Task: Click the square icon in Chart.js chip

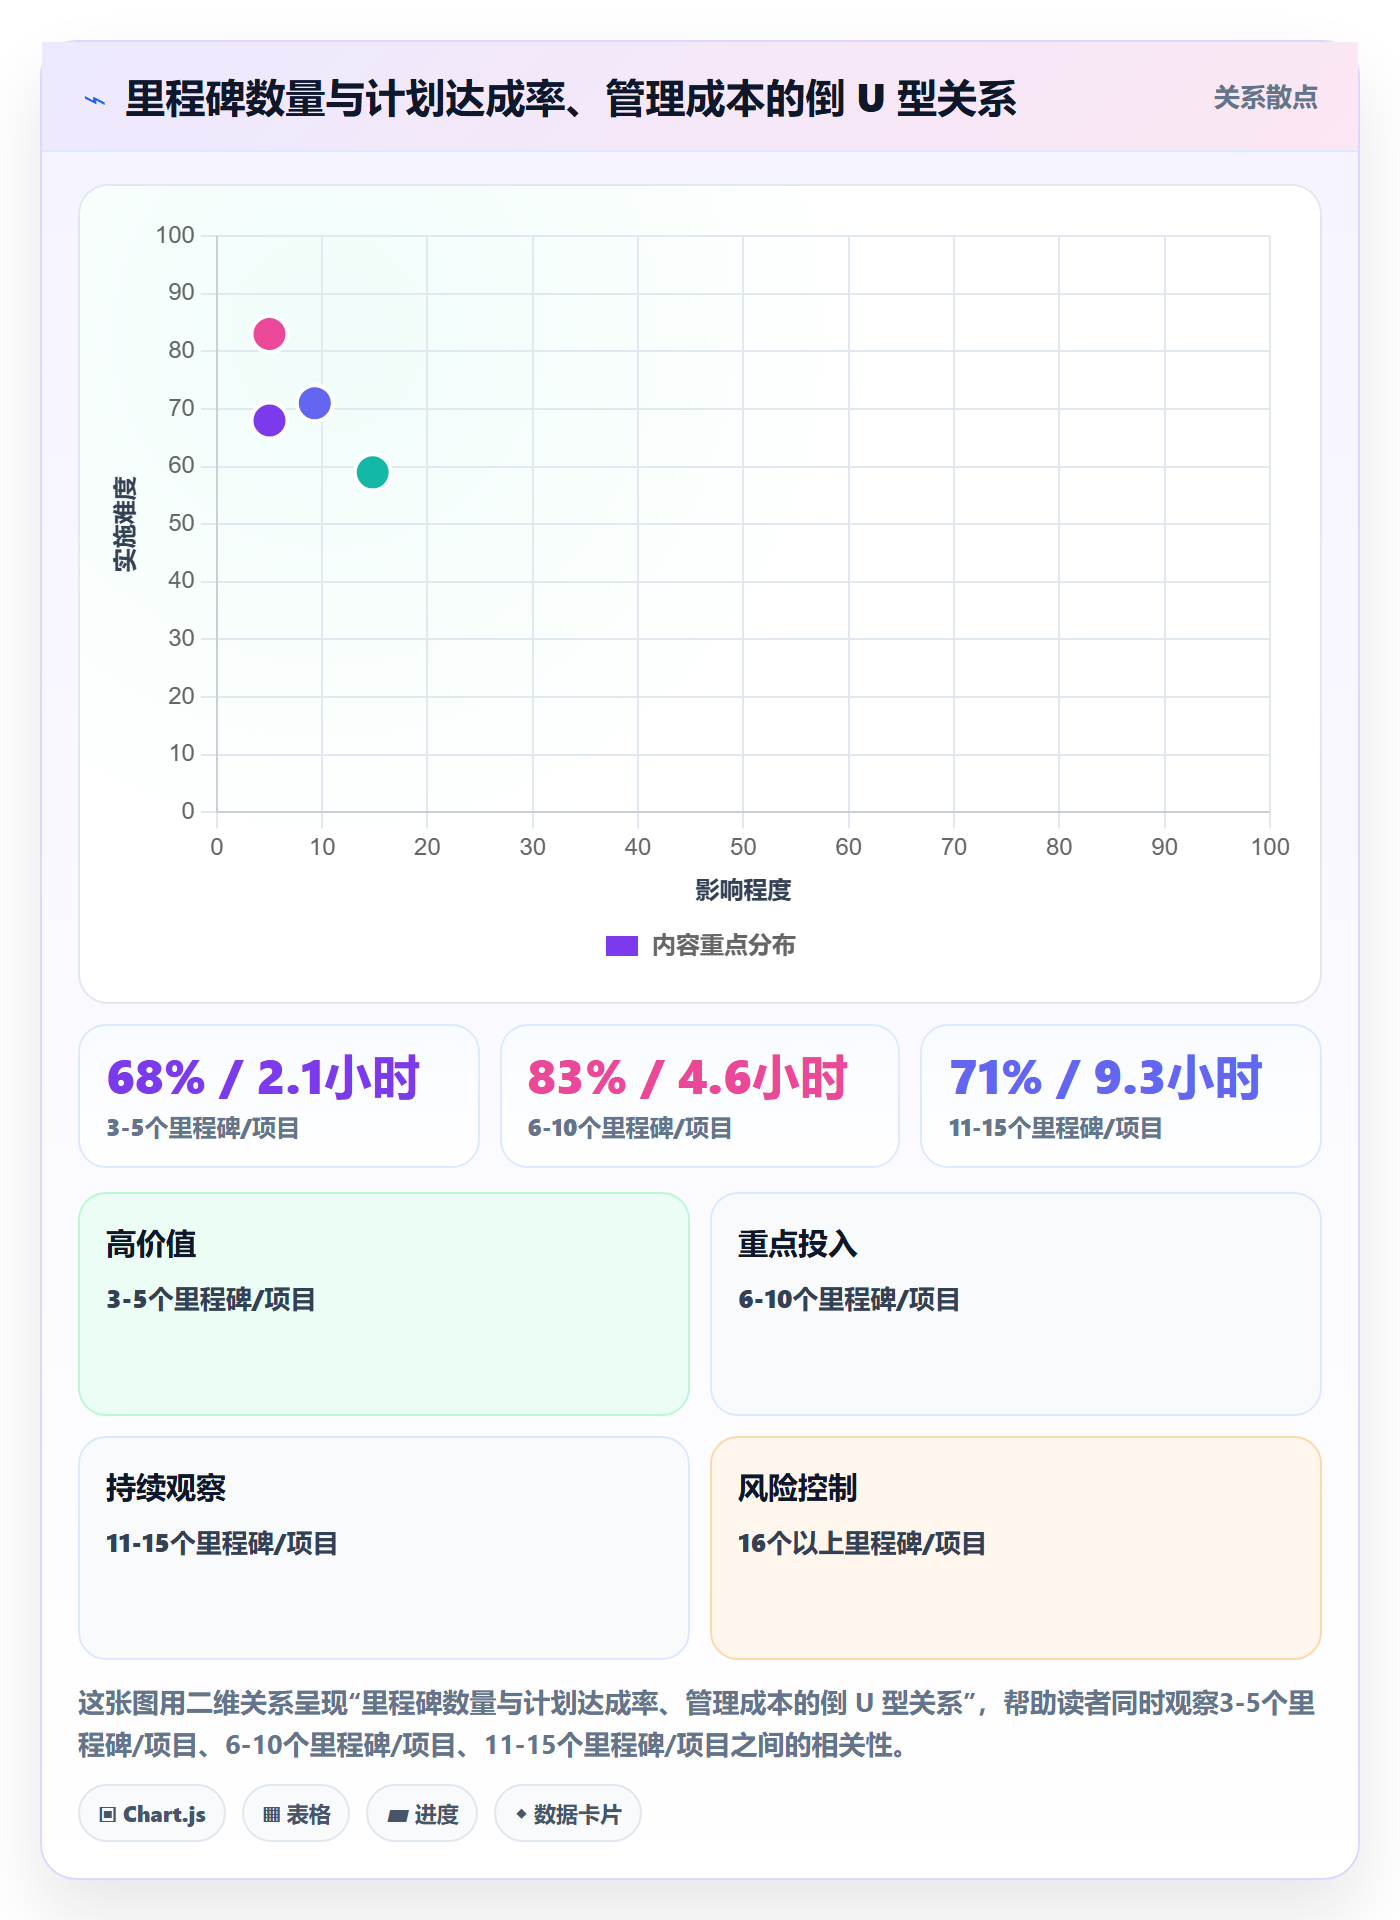Action: click(108, 1814)
